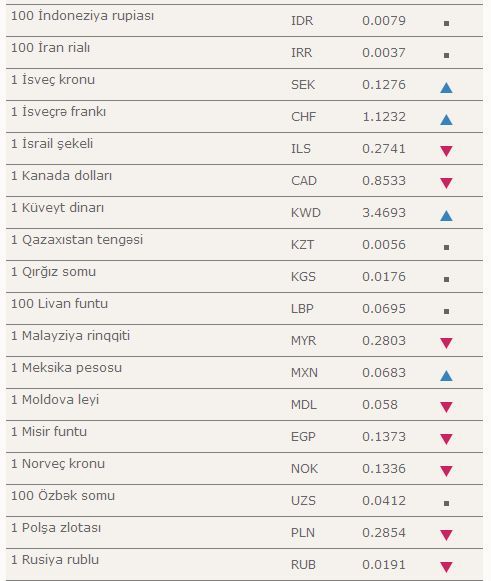The height and width of the screenshot is (581, 491).
Task: Click the down arrow for MYR rate
Action: [446, 343]
